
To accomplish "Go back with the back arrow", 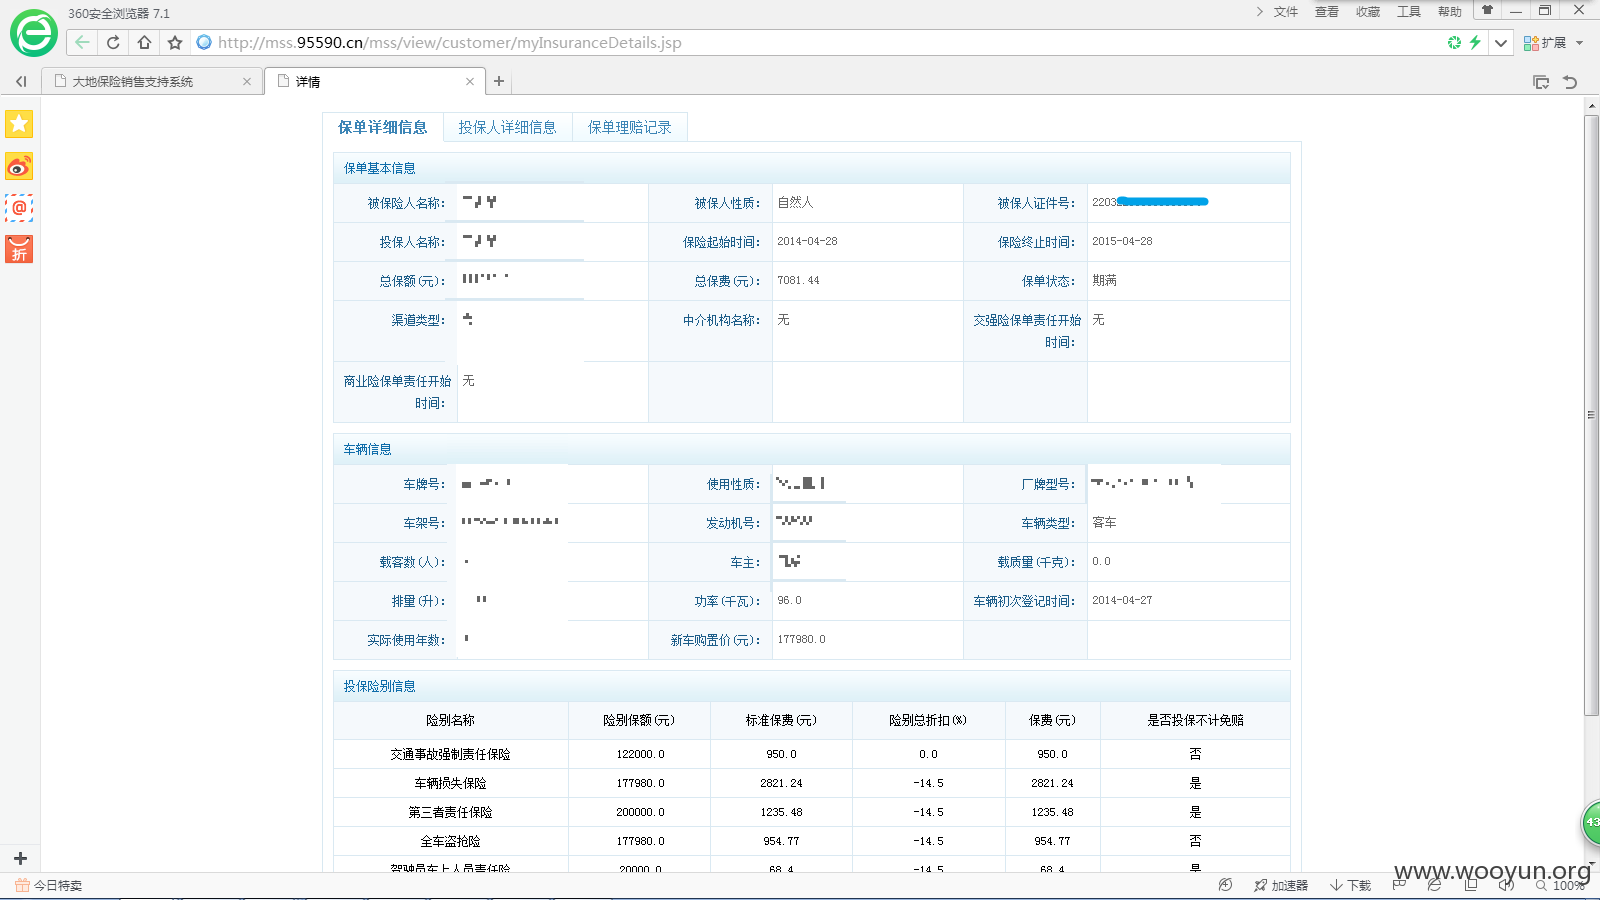I will tap(82, 42).
